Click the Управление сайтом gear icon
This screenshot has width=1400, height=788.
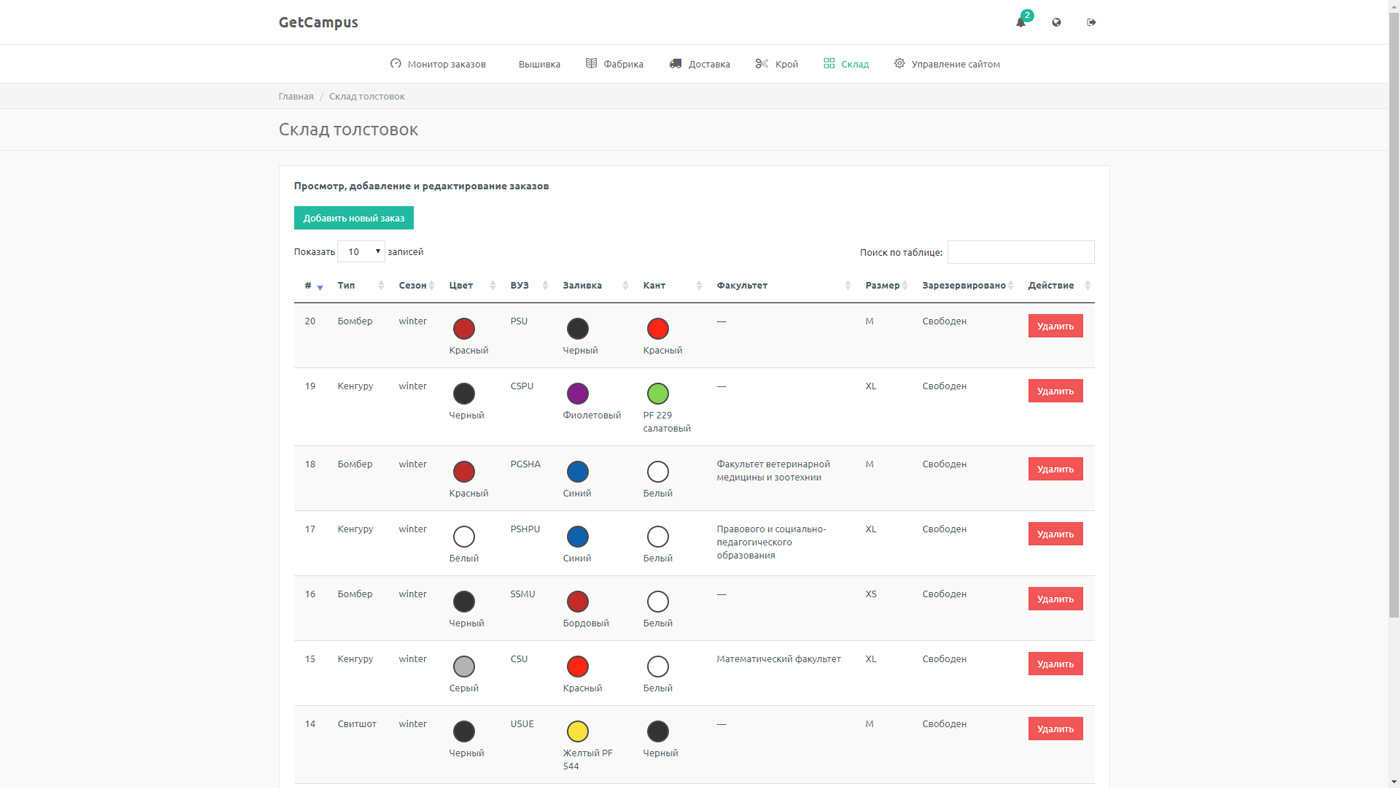click(x=899, y=63)
